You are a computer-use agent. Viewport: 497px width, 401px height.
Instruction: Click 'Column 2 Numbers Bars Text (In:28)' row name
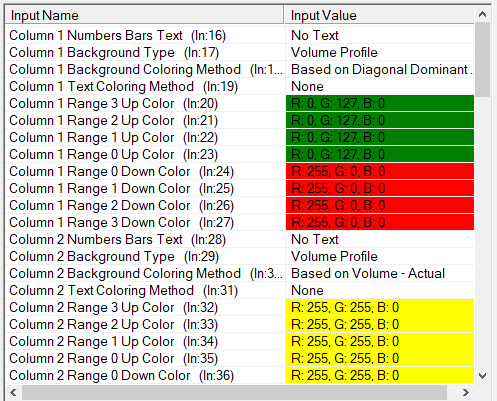coord(117,239)
